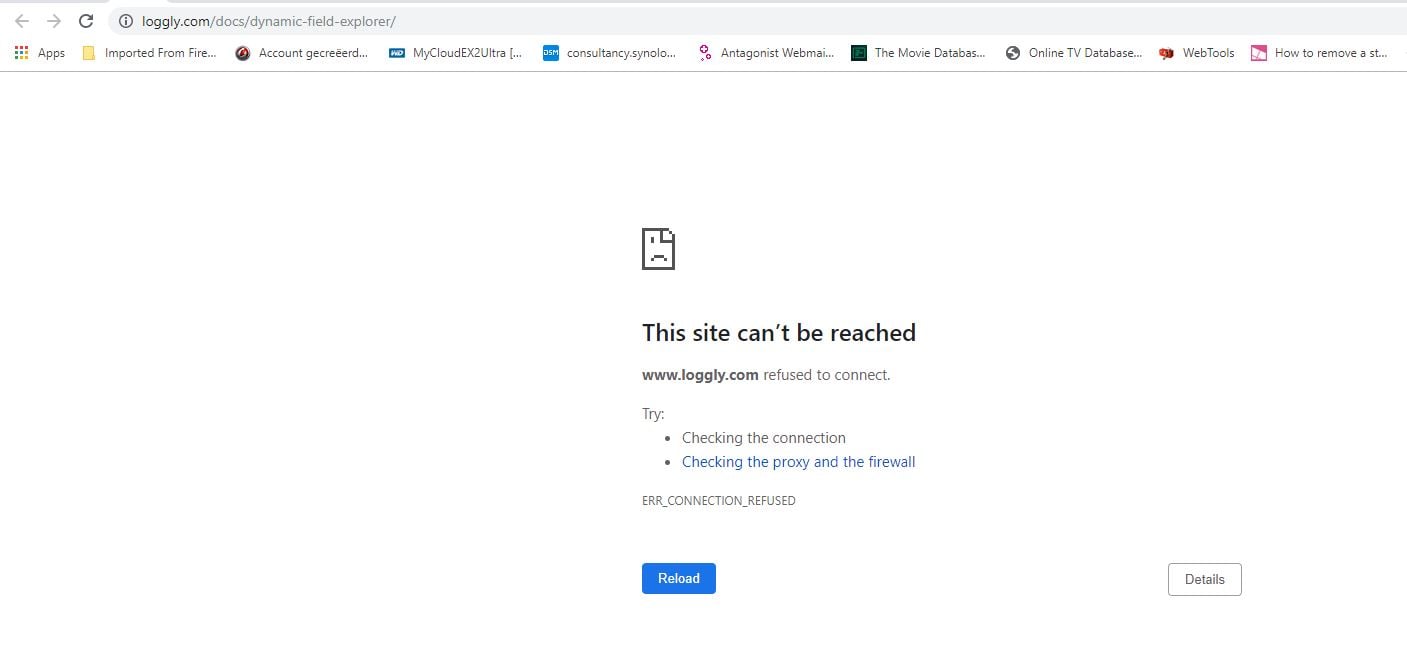Click the Try: label

click(653, 414)
